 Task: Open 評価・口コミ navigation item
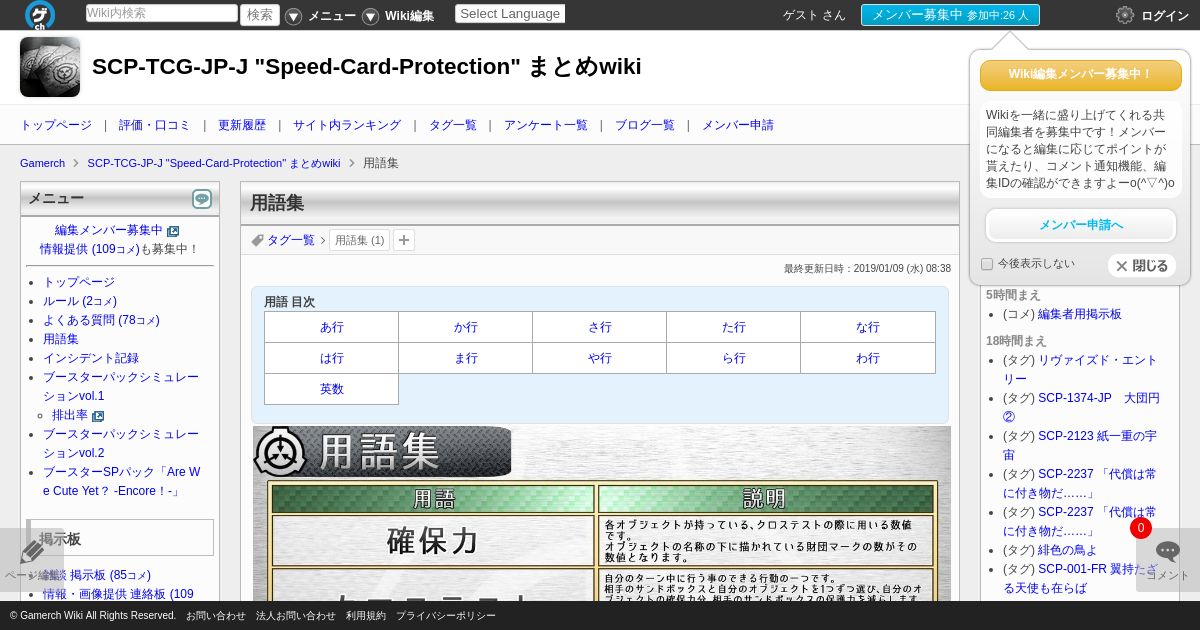[x=155, y=125]
